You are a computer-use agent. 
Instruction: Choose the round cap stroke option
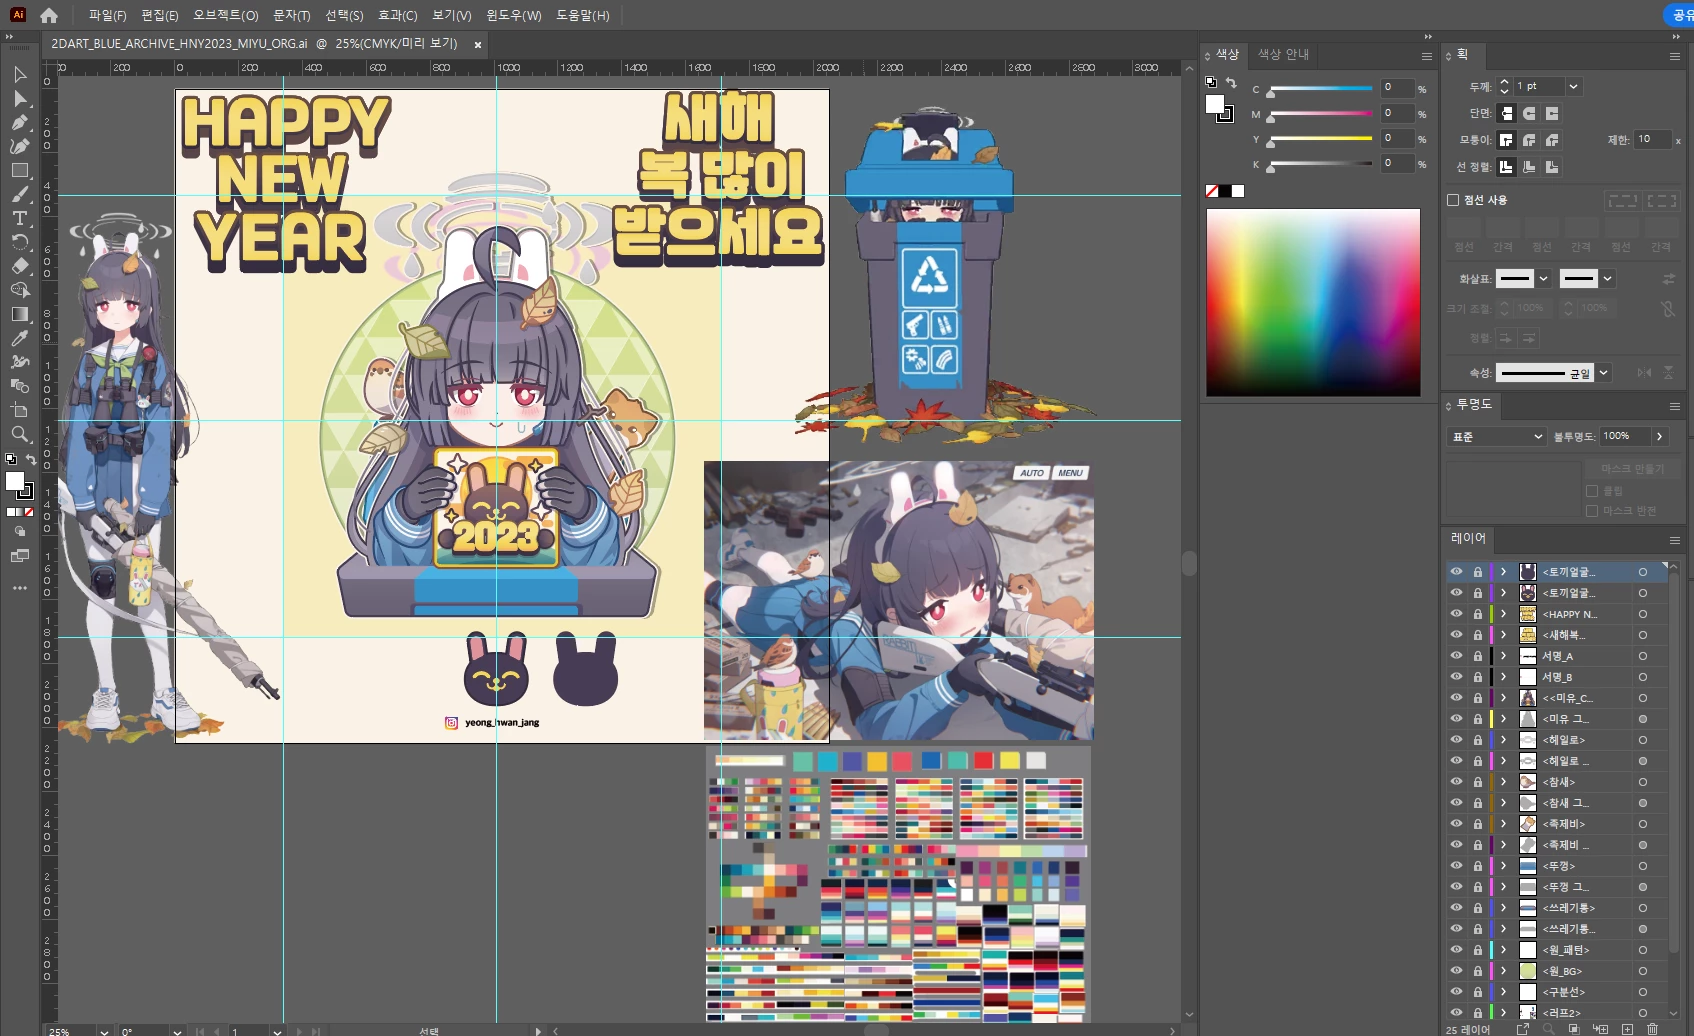coord(1529,114)
